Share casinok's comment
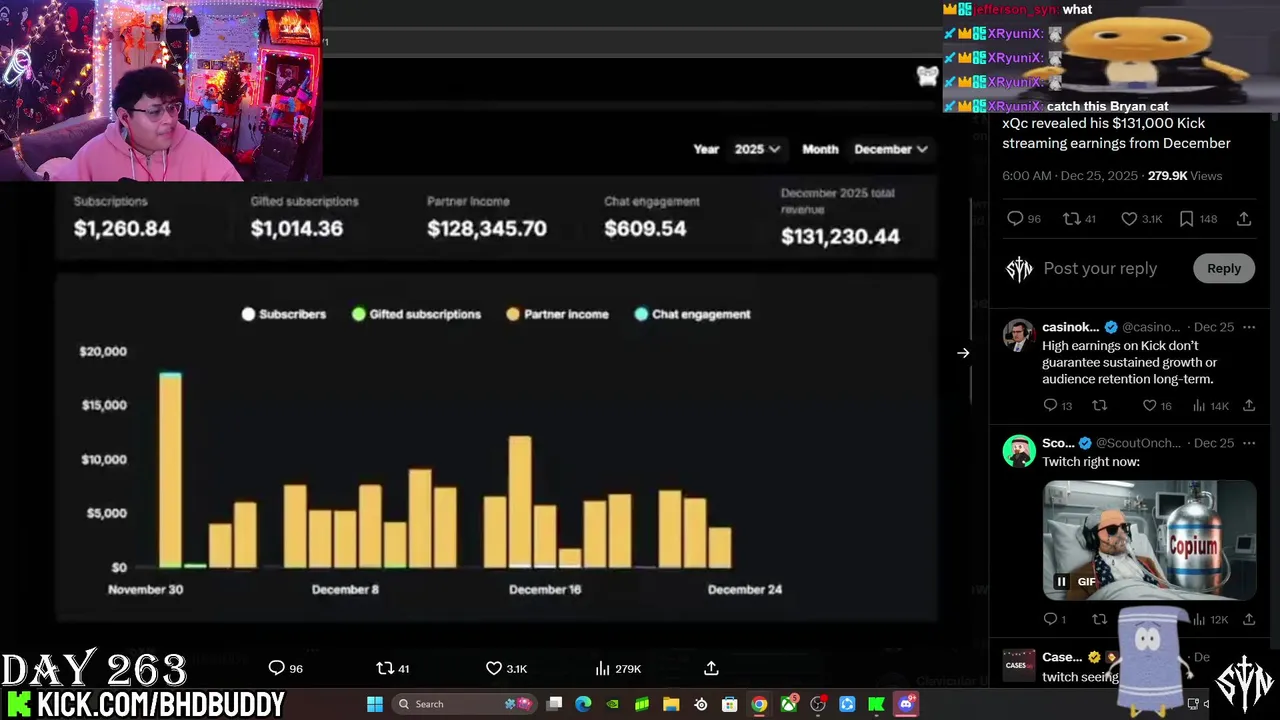The height and width of the screenshot is (720, 1280). click(x=1249, y=405)
